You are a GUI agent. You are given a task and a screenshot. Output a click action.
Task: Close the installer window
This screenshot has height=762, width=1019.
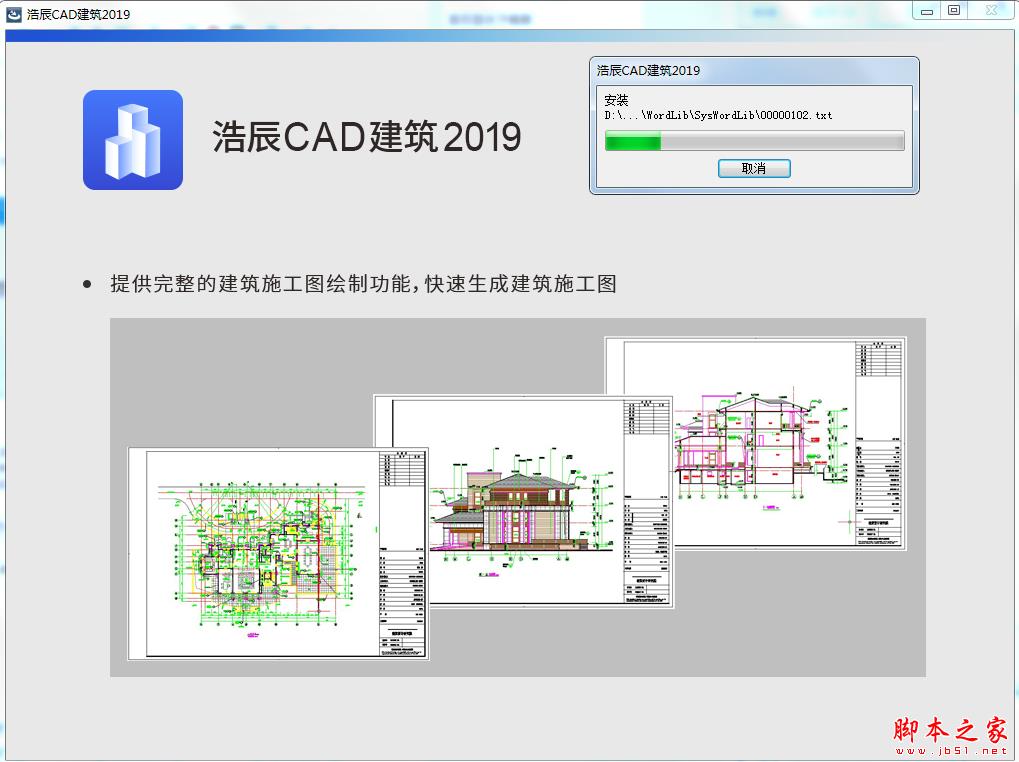pos(991,10)
